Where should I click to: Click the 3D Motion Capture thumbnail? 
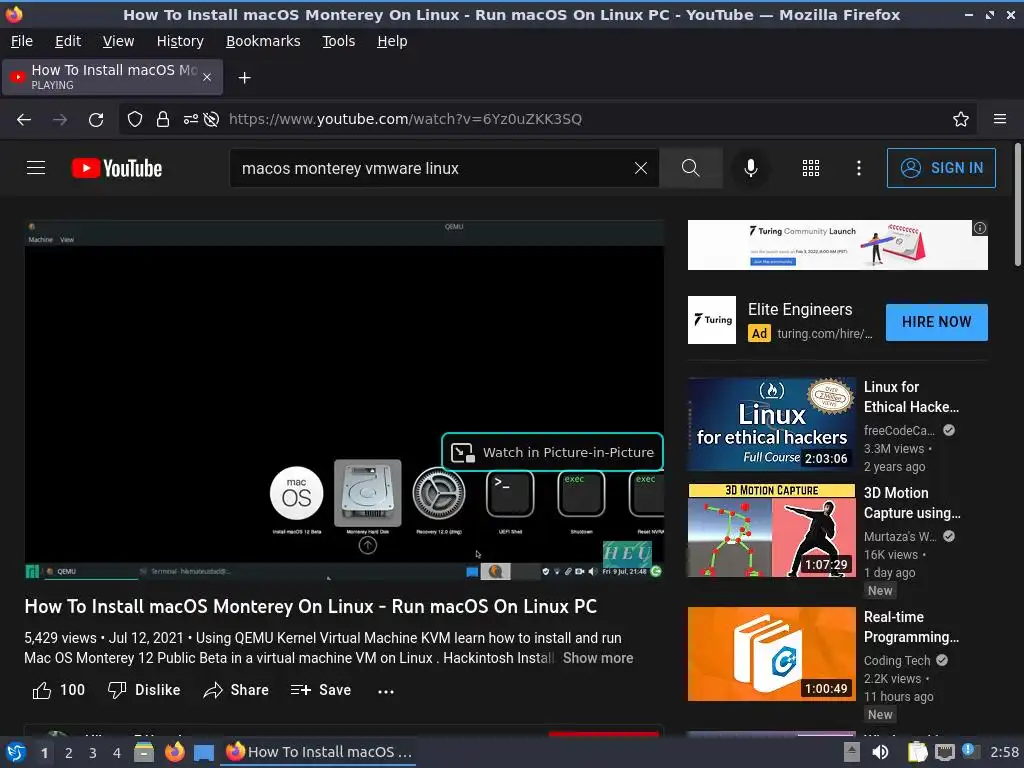[771, 530]
